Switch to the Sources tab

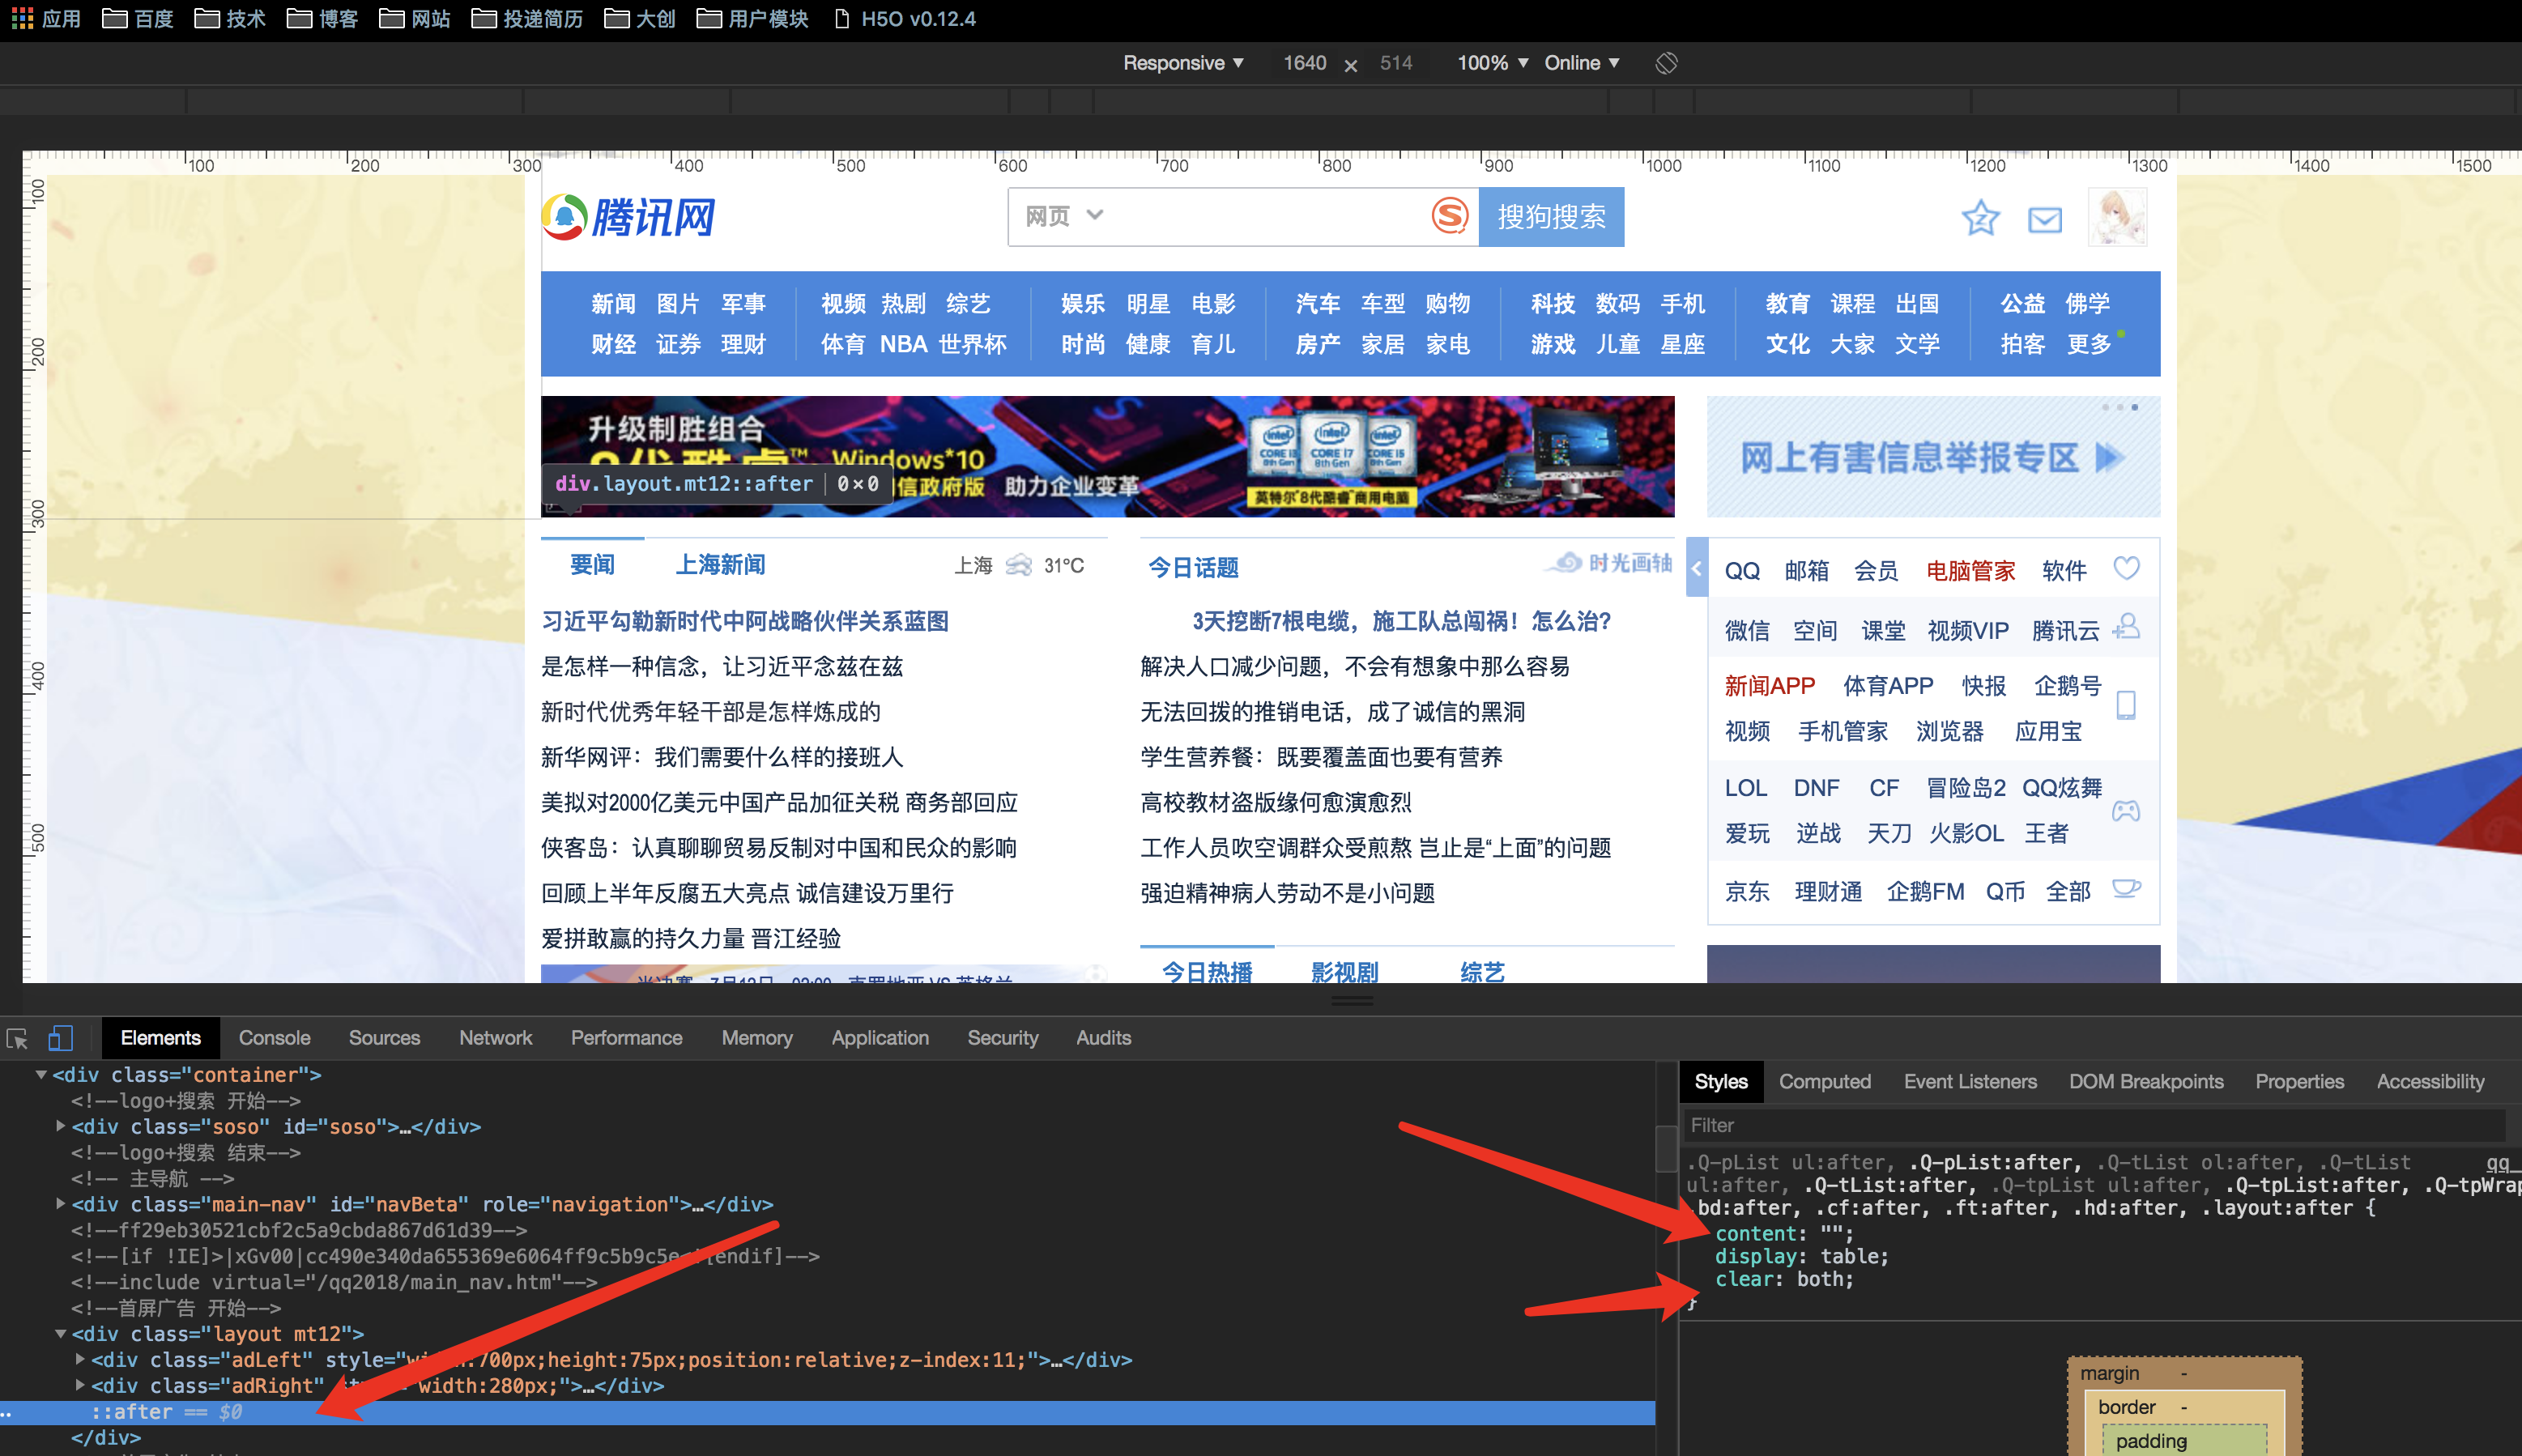[x=384, y=1038]
